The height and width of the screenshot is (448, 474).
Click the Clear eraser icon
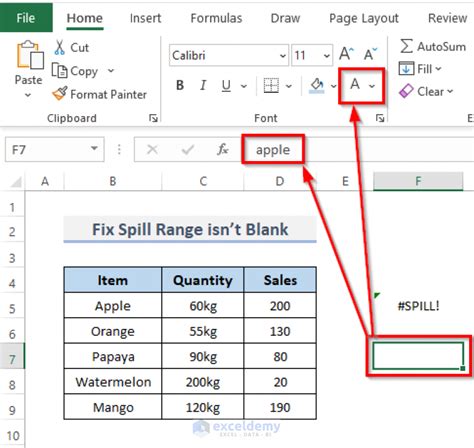pyautogui.click(x=406, y=91)
